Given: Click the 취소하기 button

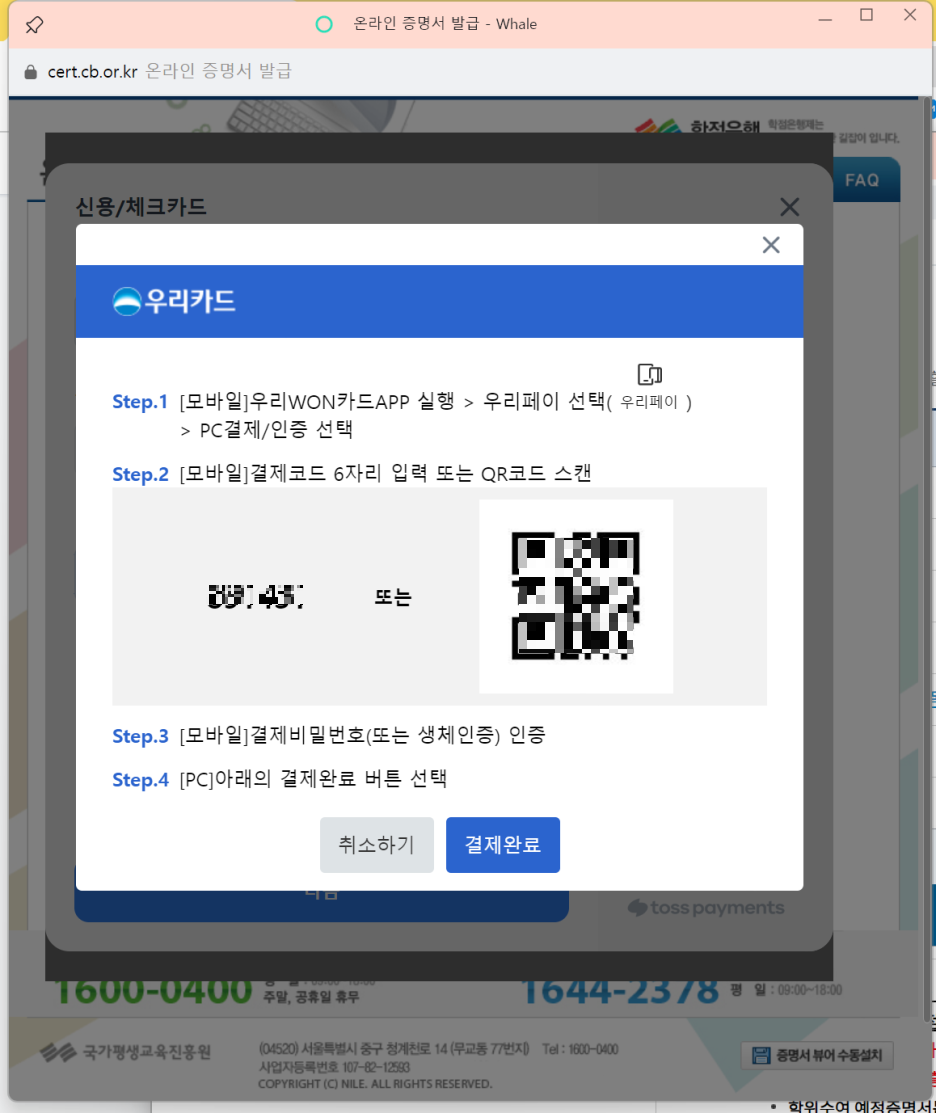Looking at the screenshot, I should coord(377,845).
